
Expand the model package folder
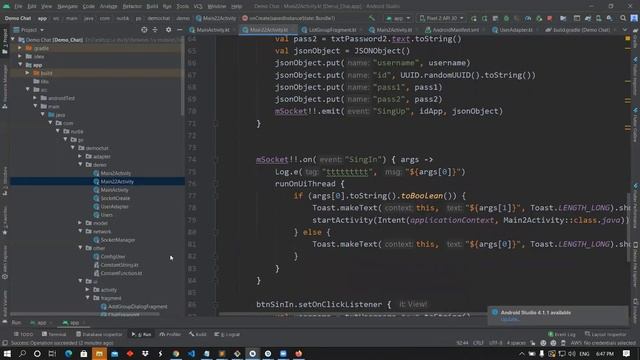[x=80, y=223]
